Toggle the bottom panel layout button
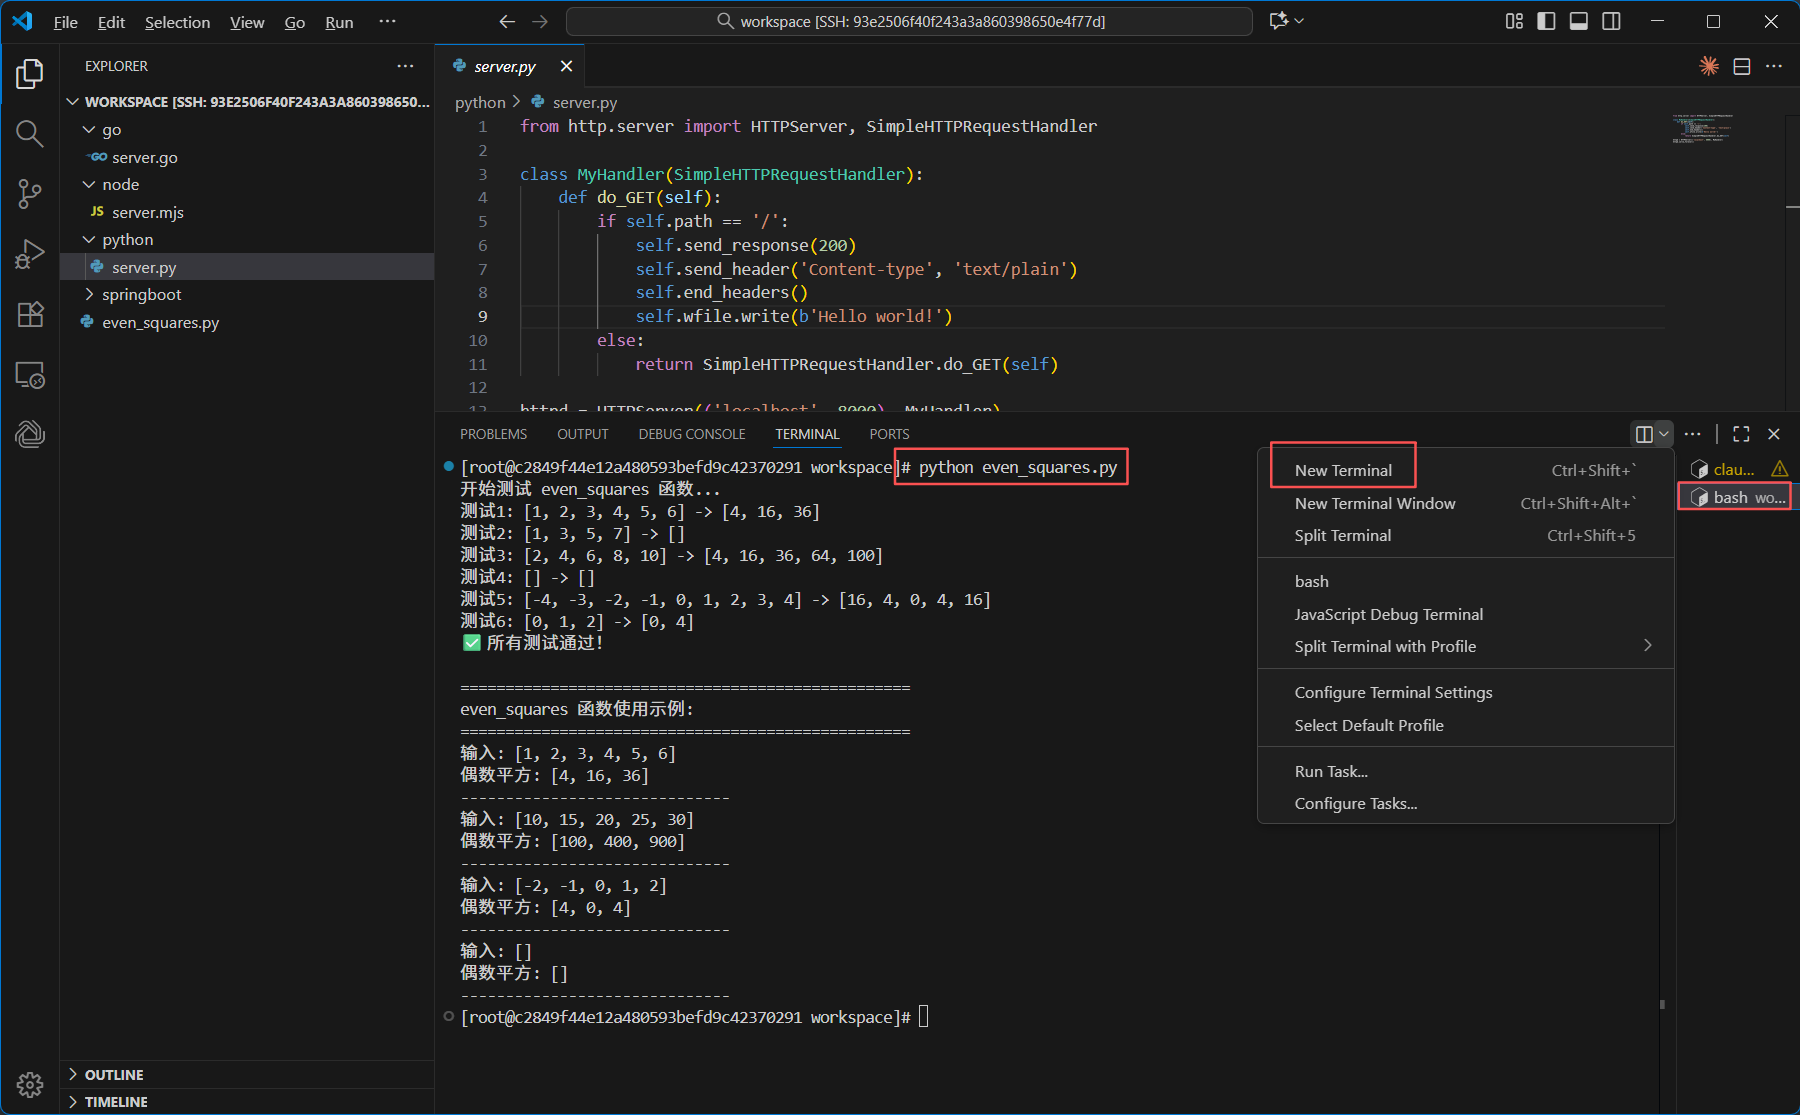 coord(1579,21)
